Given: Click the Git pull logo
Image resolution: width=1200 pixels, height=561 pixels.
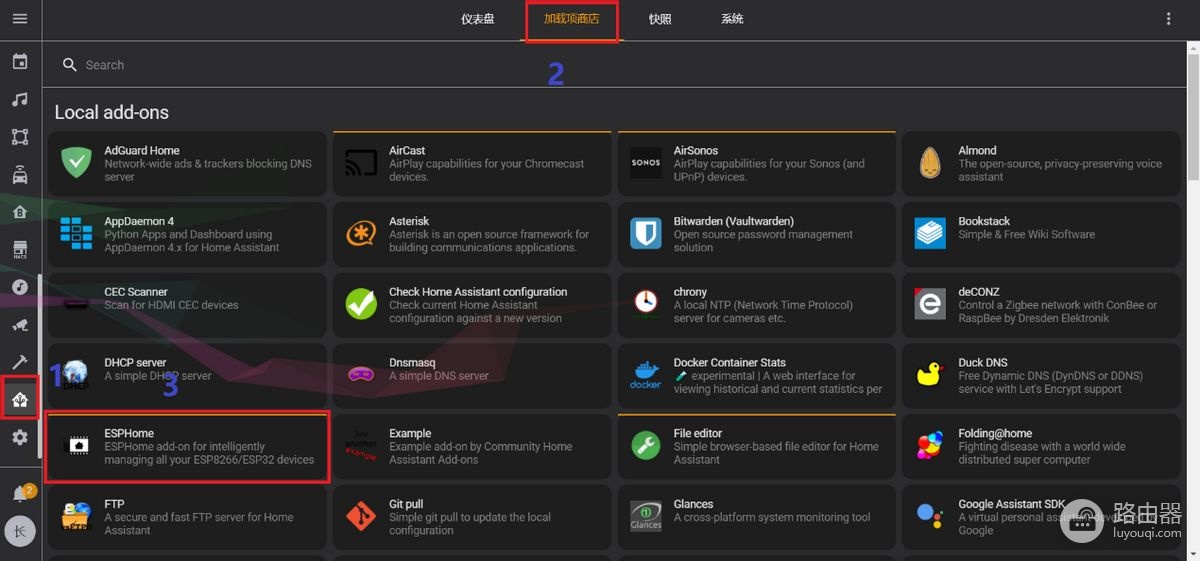Looking at the screenshot, I should tap(361, 517).
